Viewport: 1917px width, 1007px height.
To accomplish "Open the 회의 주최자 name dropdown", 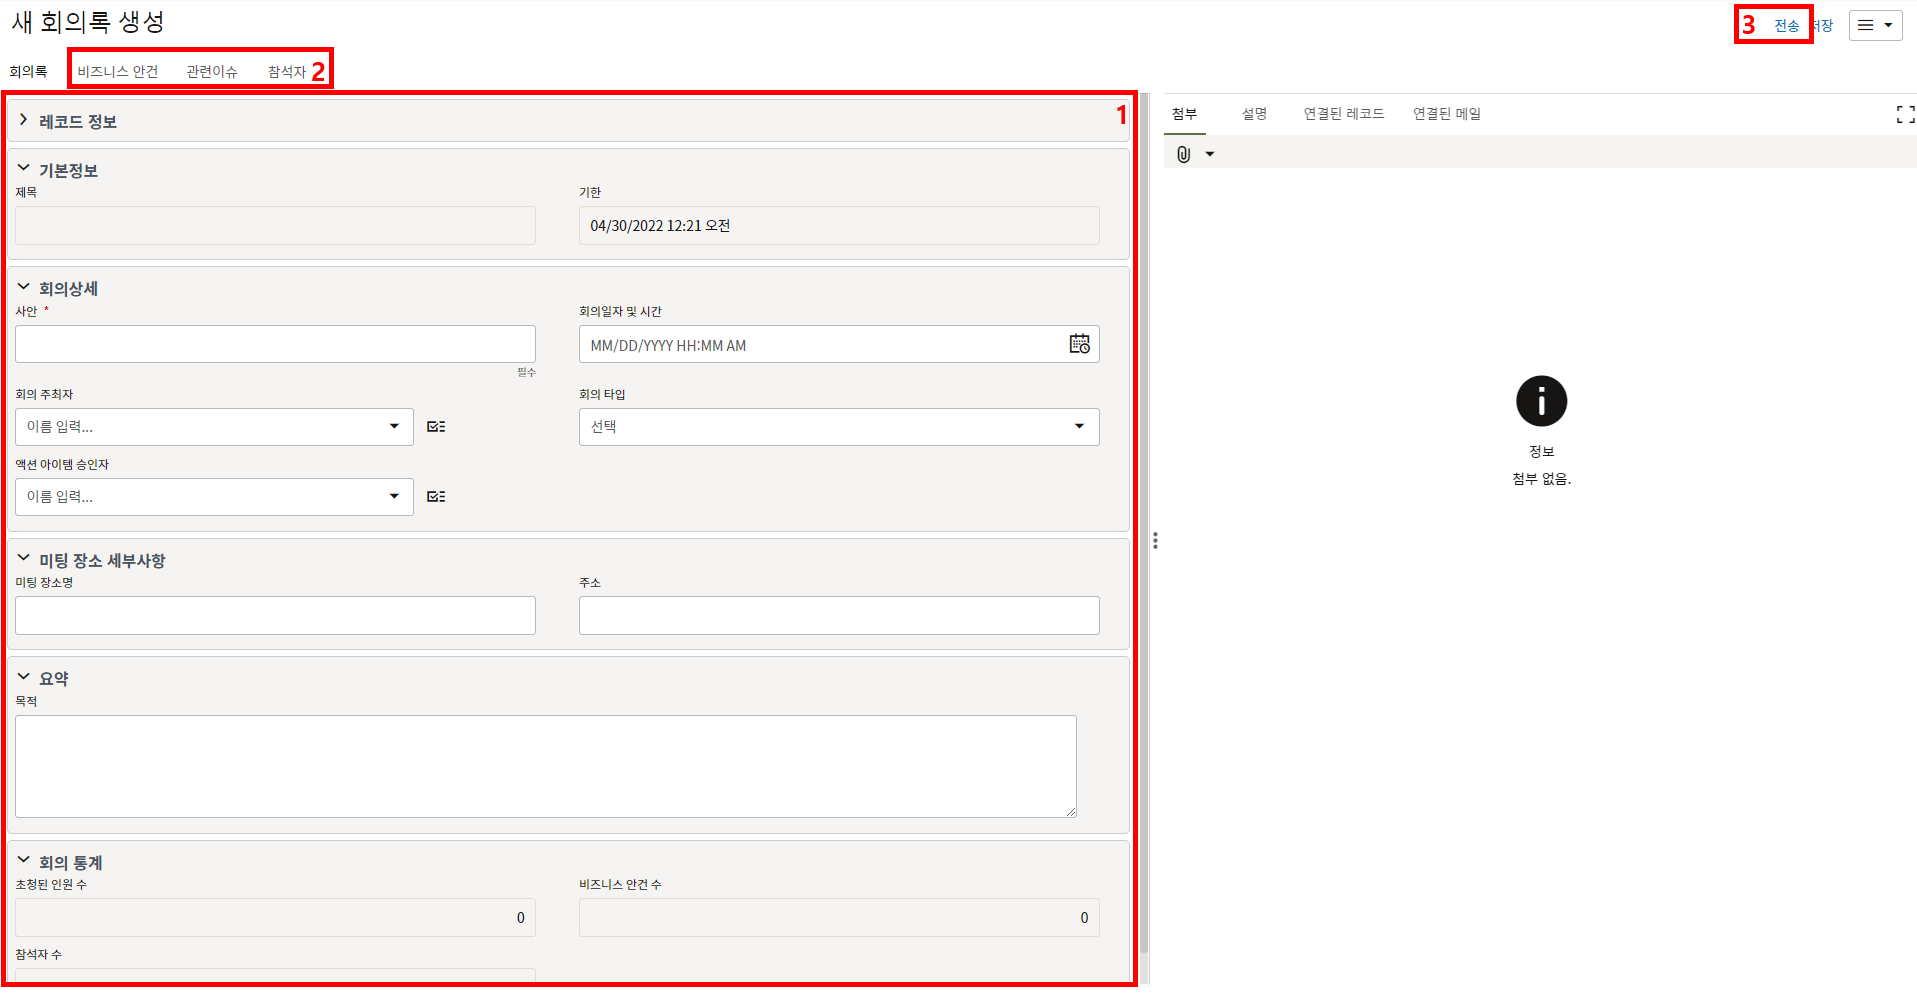I will (214, 427).
